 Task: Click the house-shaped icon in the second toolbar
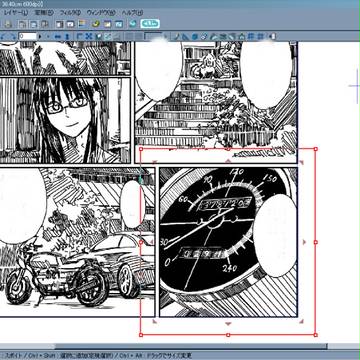pyautogui.click(x=242, y=36)
